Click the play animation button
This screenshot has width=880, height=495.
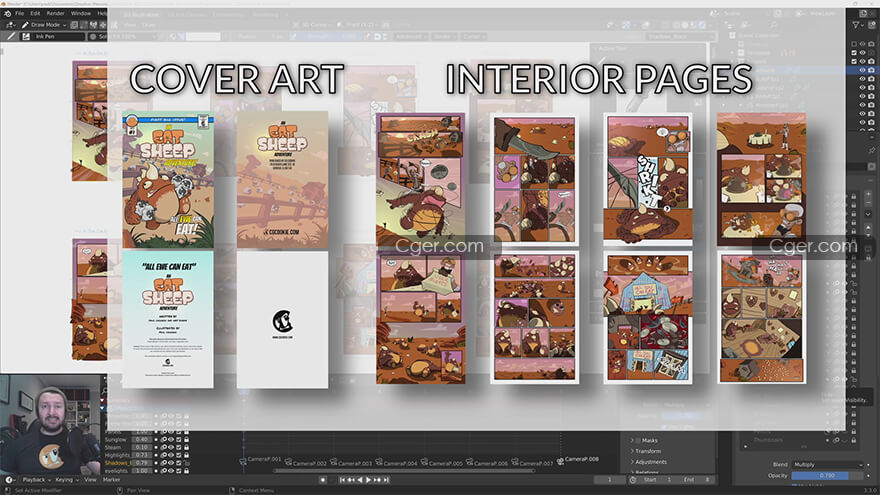click(x=369, y=480)
